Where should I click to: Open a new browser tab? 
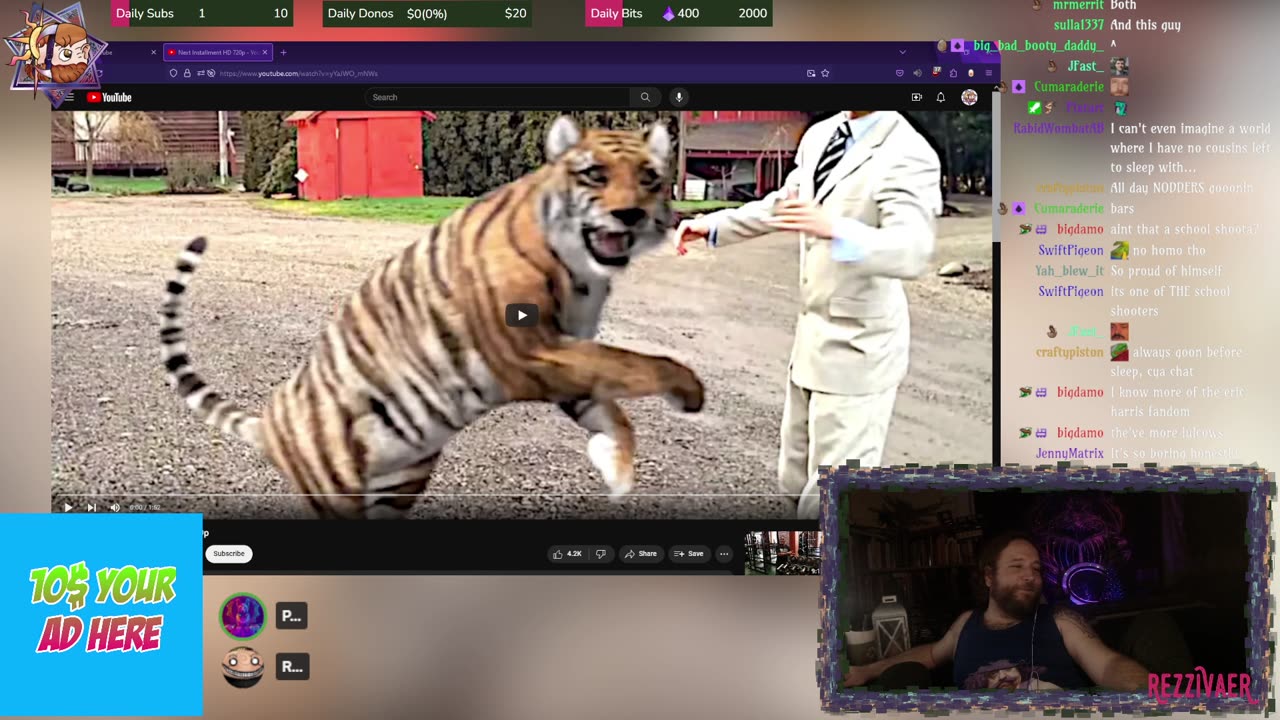point(283,52)
